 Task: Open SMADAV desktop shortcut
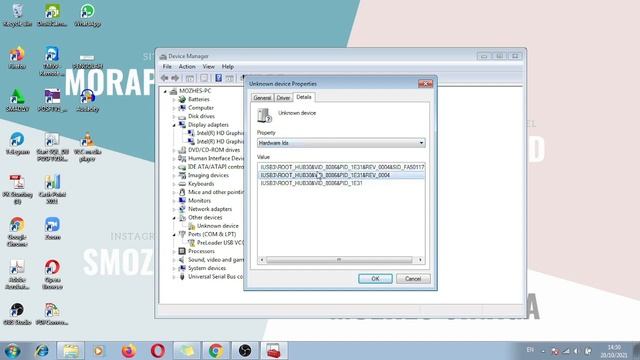coord(17,100)
